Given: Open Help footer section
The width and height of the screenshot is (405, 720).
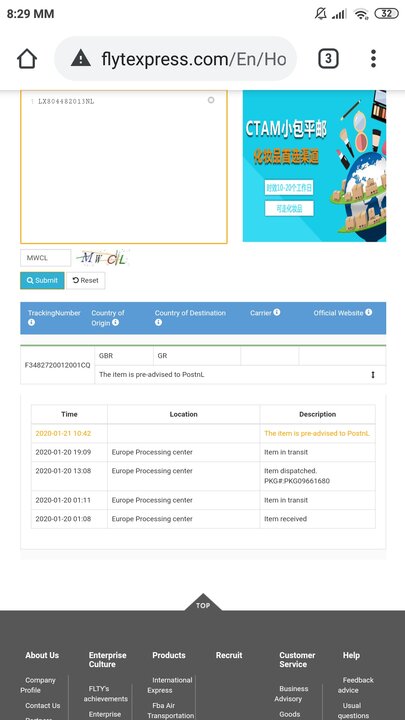Looking at the screenshot, I should pyautogui.click(x=351, y=655).
